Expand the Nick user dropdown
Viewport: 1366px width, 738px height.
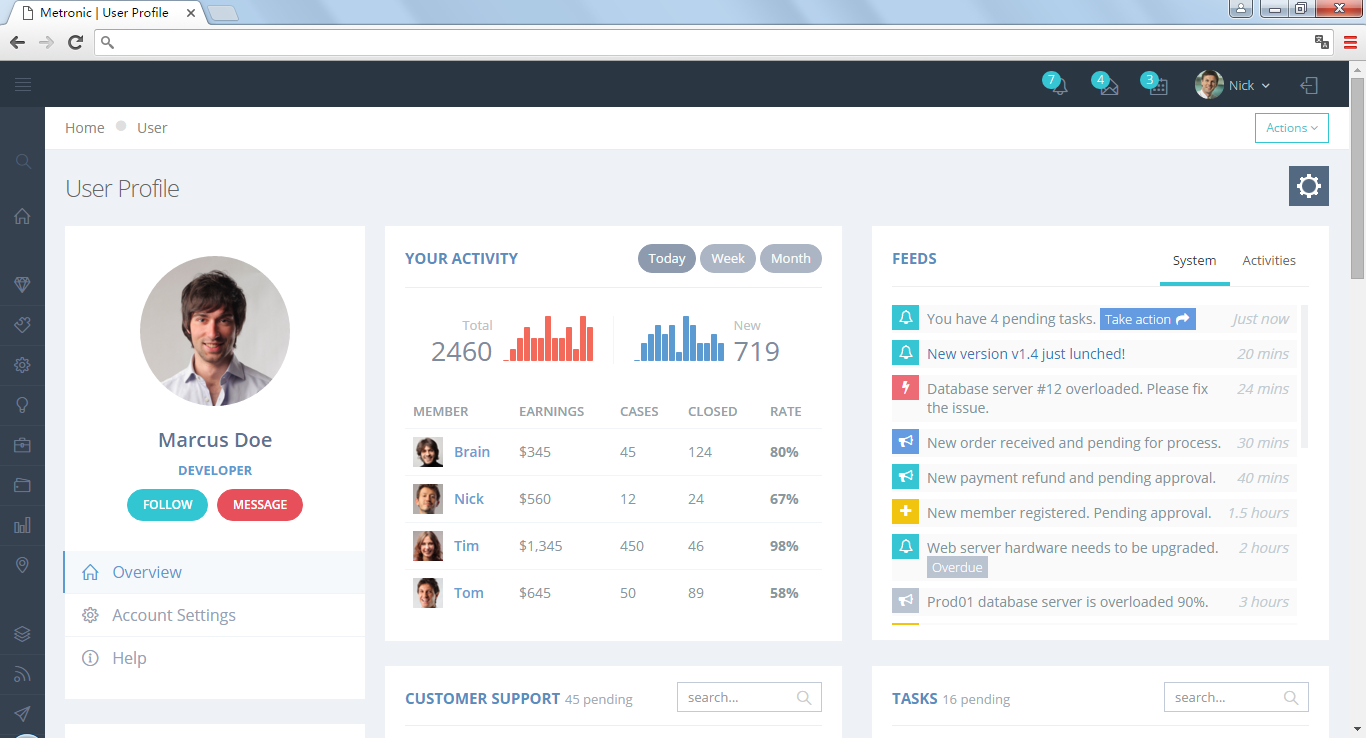click(1233, 86)
